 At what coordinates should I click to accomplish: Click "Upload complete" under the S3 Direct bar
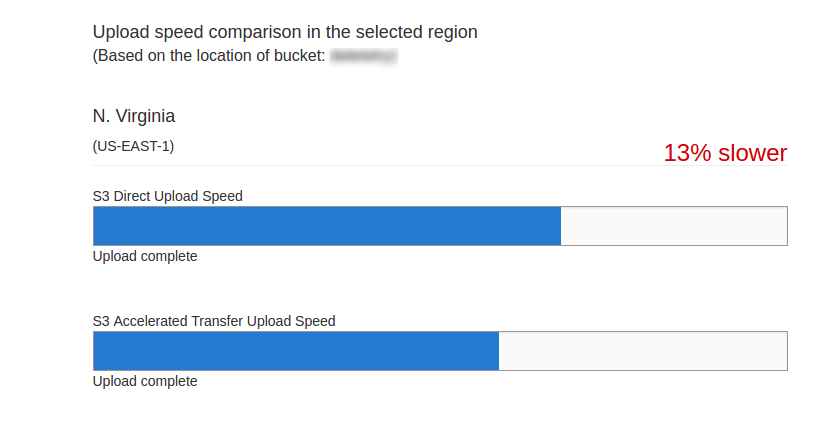[145, 256]
